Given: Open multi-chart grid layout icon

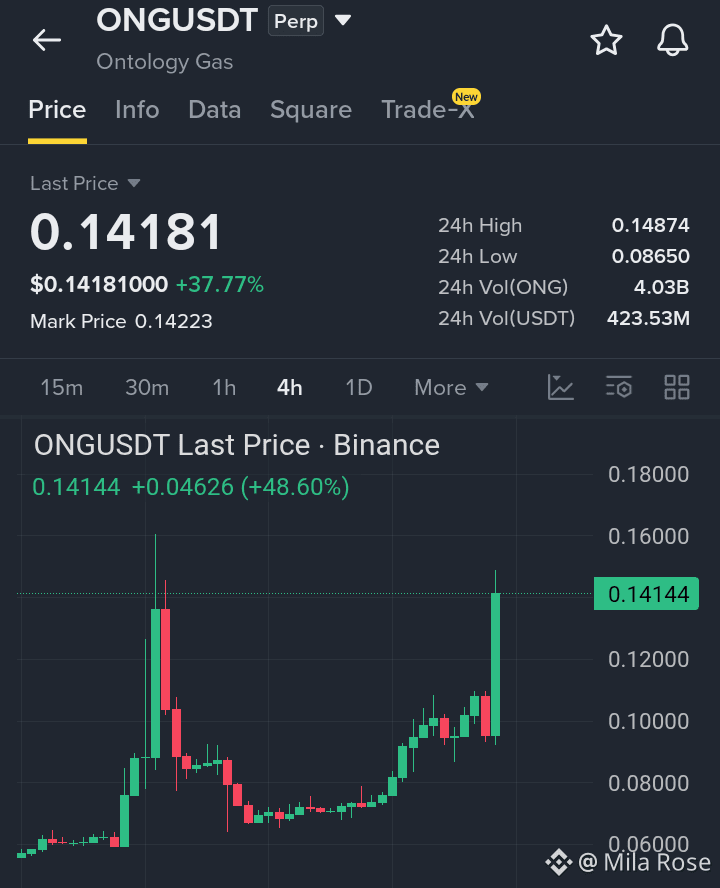Looking at the screenshot, I should [x=677, y=387].
